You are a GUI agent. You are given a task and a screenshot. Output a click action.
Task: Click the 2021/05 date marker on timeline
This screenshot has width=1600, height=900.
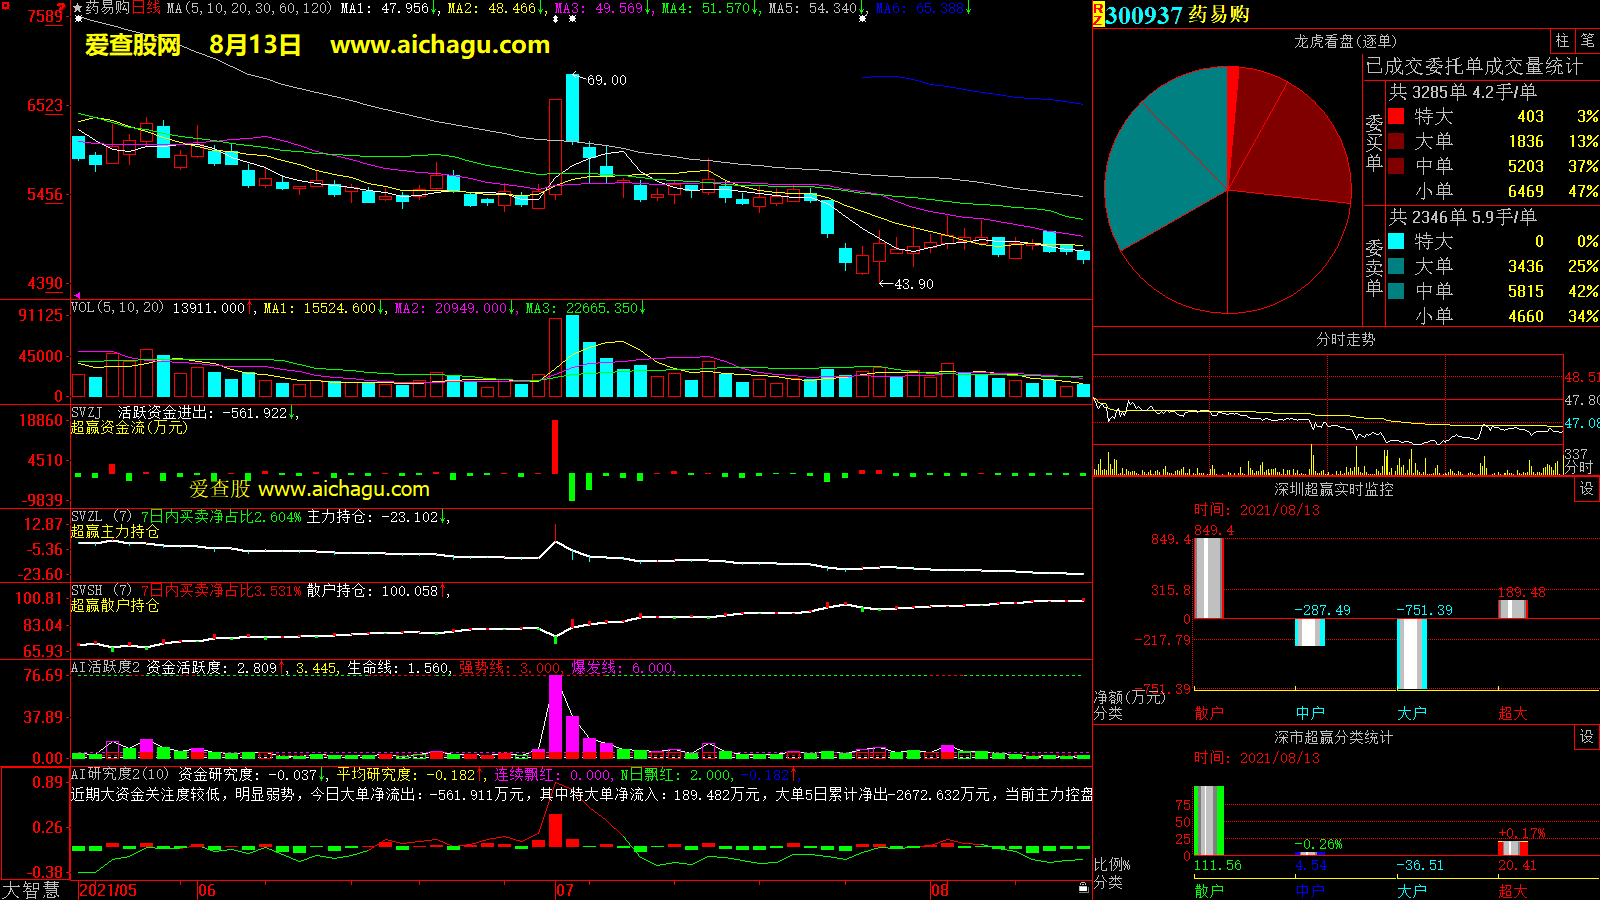click(x=108, y=890)
